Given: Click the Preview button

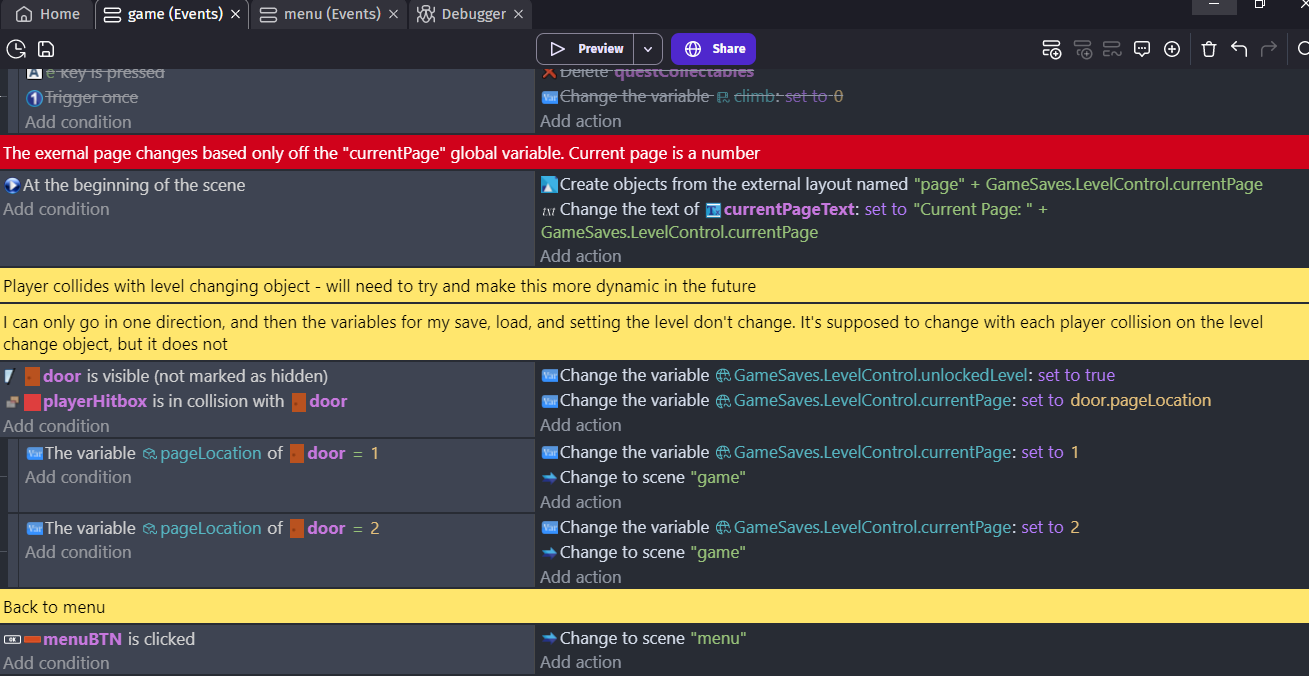Looking at the screenshot, I should pyautogui.click(x=586, y=49).
